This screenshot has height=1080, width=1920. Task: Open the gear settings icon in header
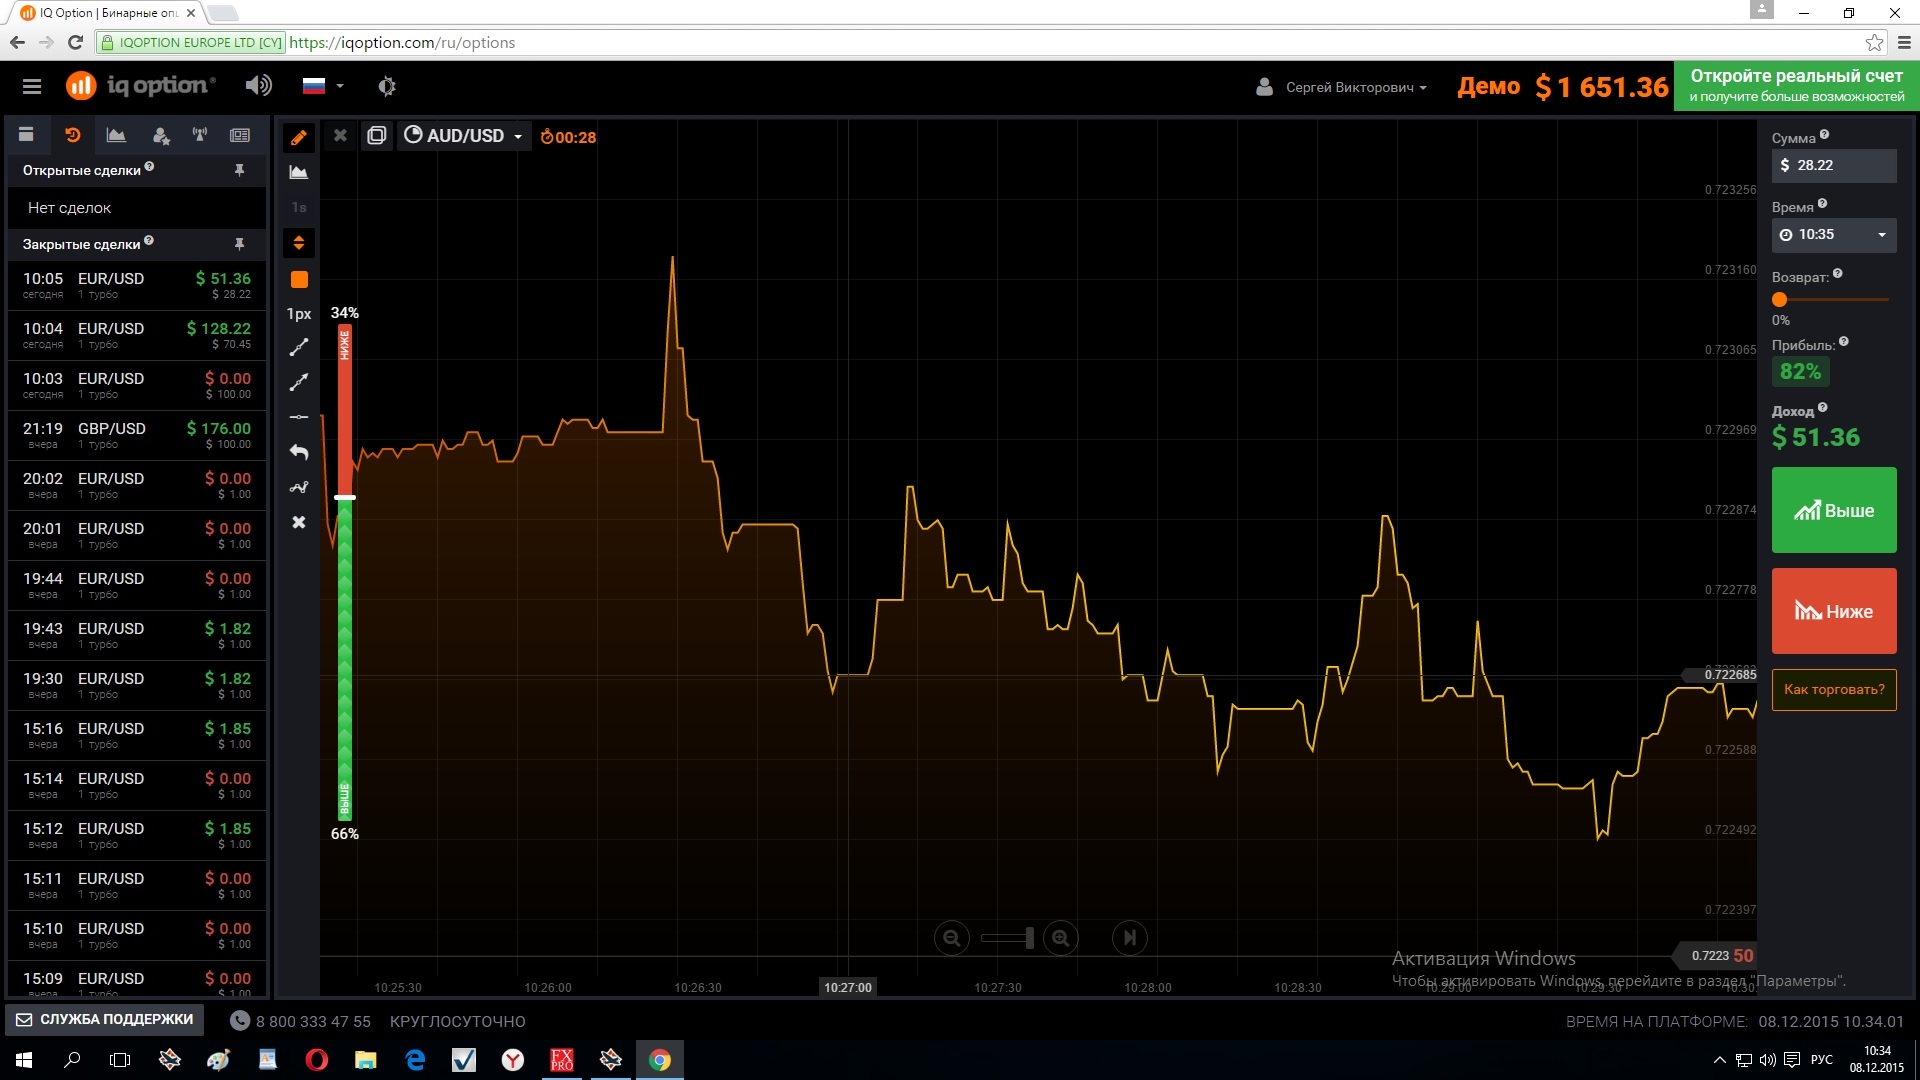[387, 86]
